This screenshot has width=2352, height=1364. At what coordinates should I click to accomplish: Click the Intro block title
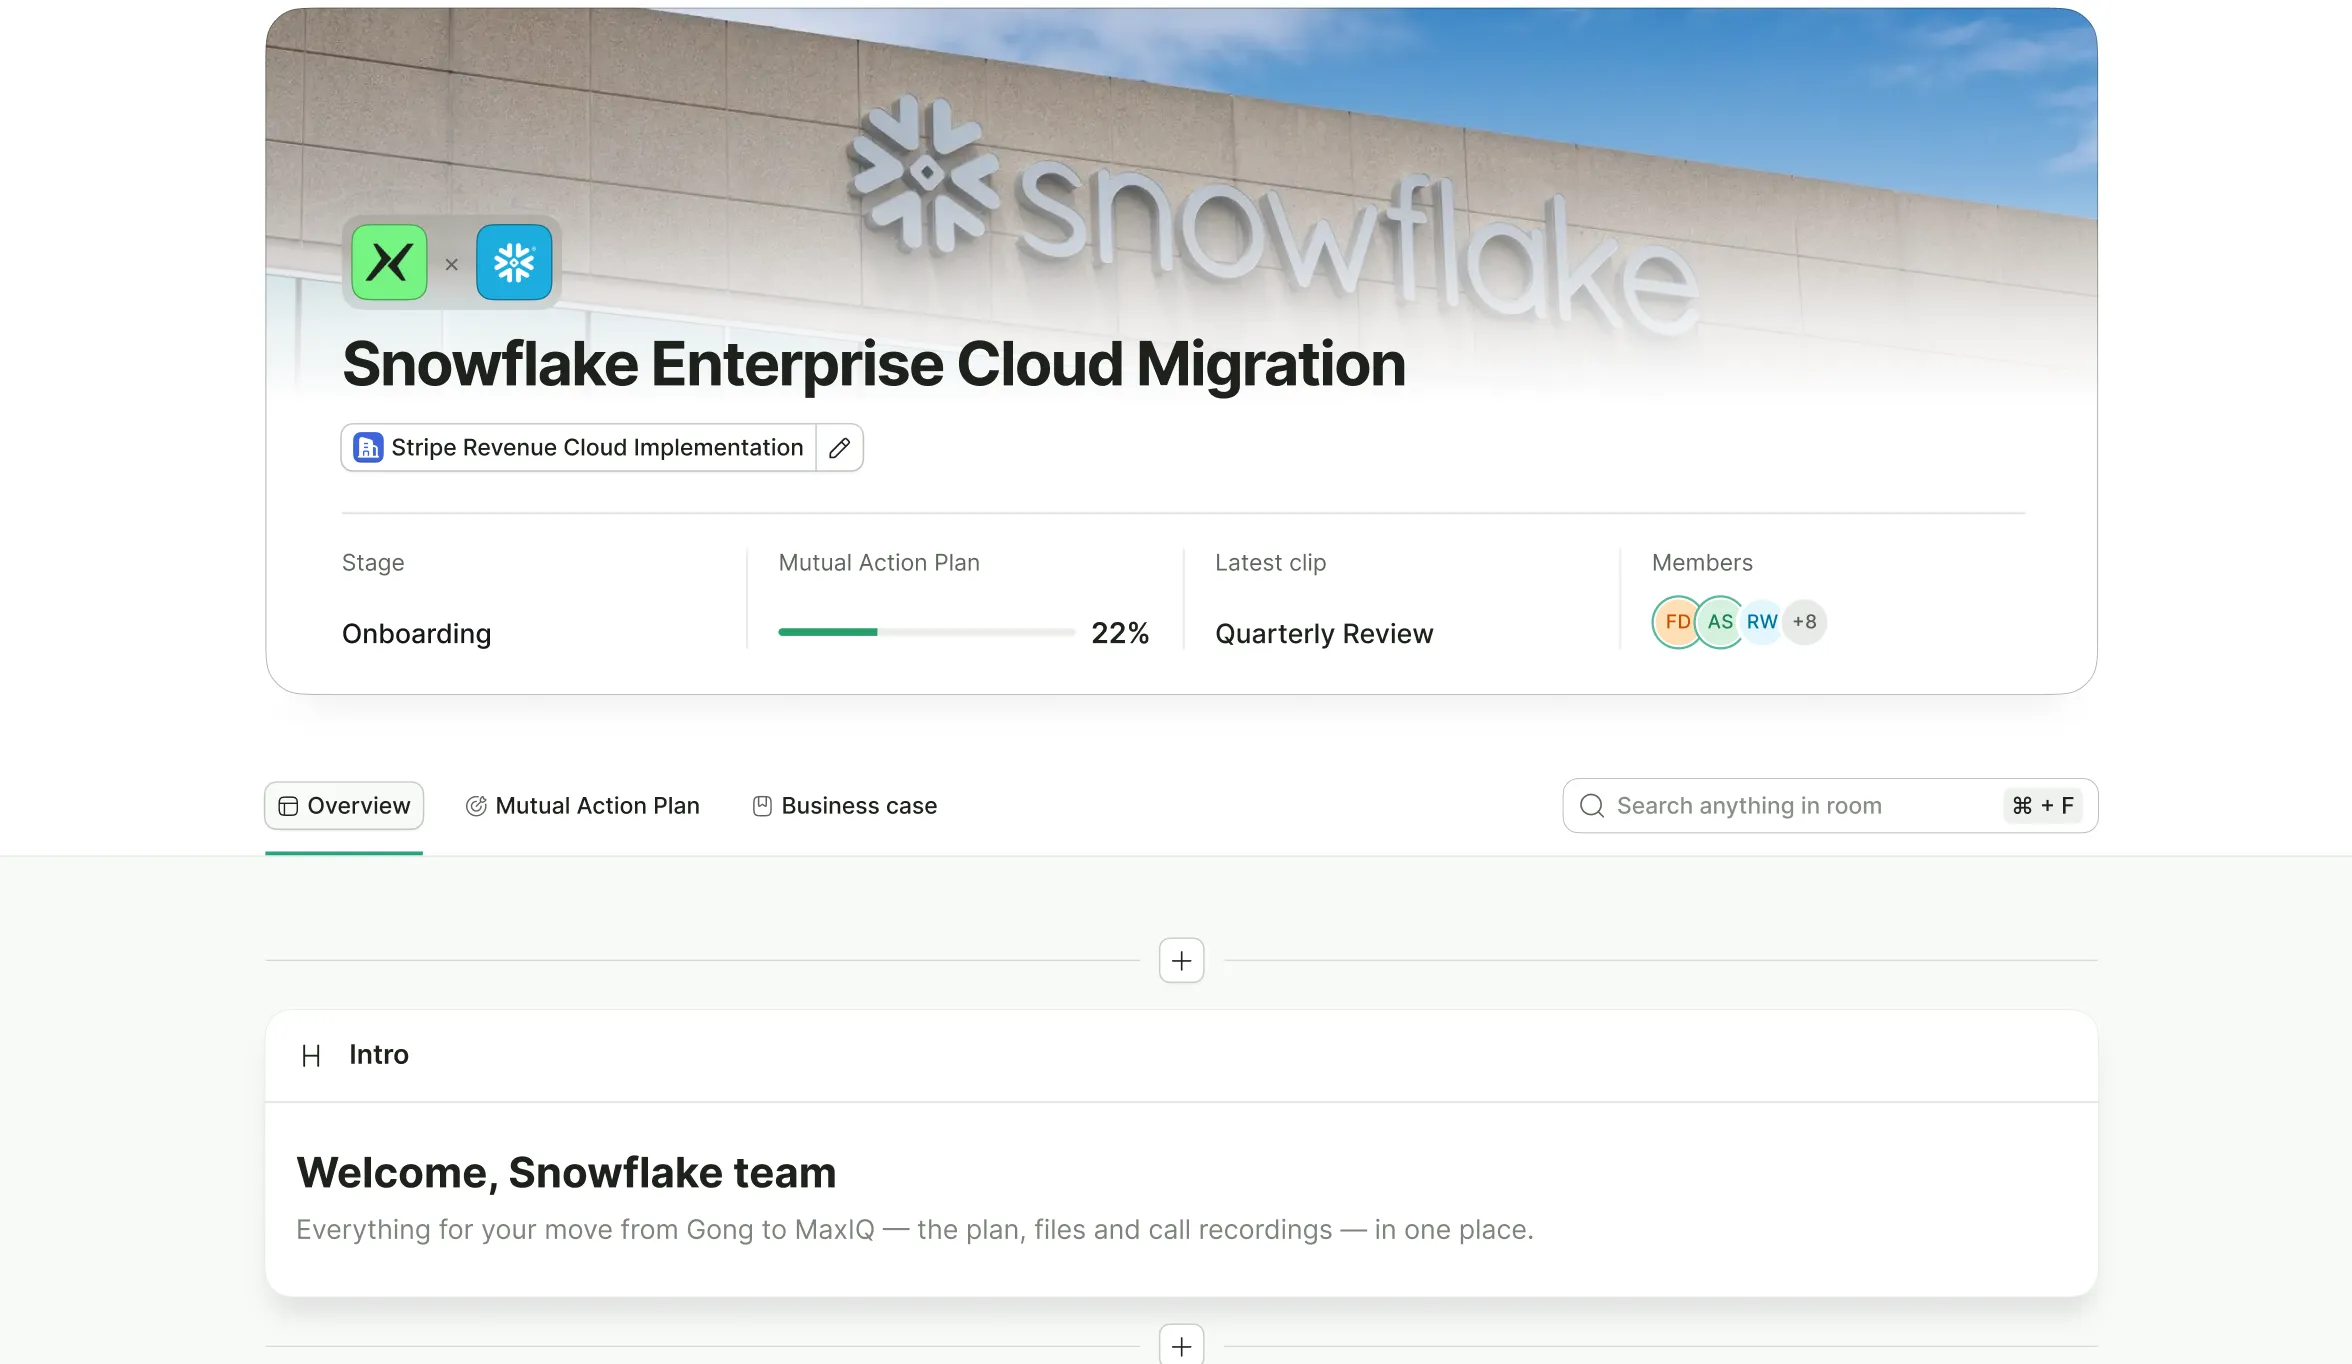pyautogui.click(x=379, y=1055)
